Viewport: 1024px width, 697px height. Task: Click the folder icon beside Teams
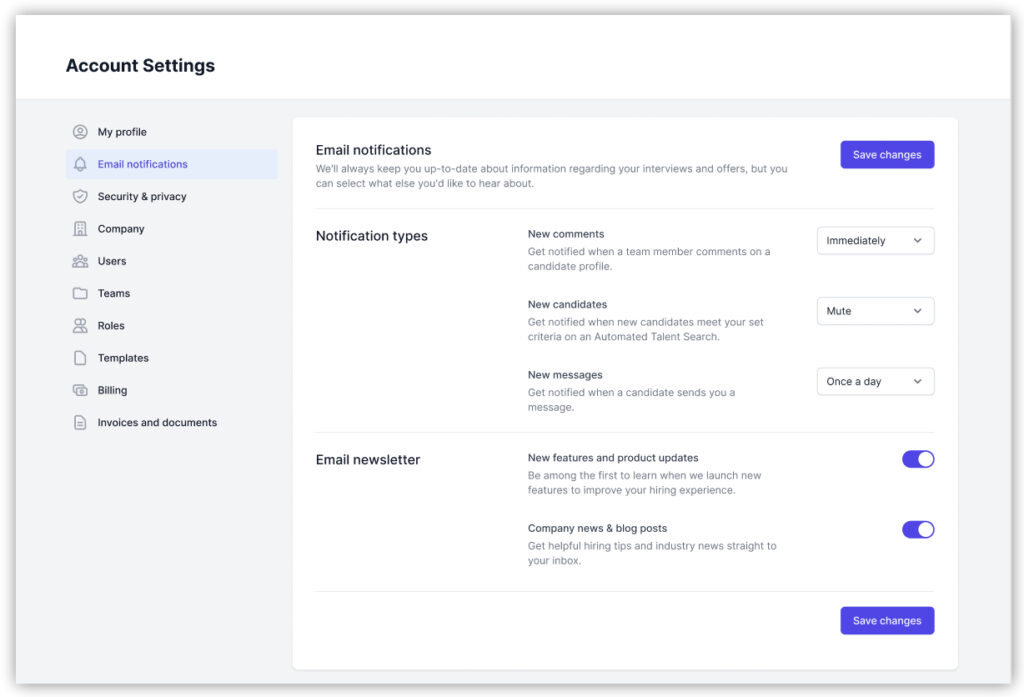[x=80, y=293]
